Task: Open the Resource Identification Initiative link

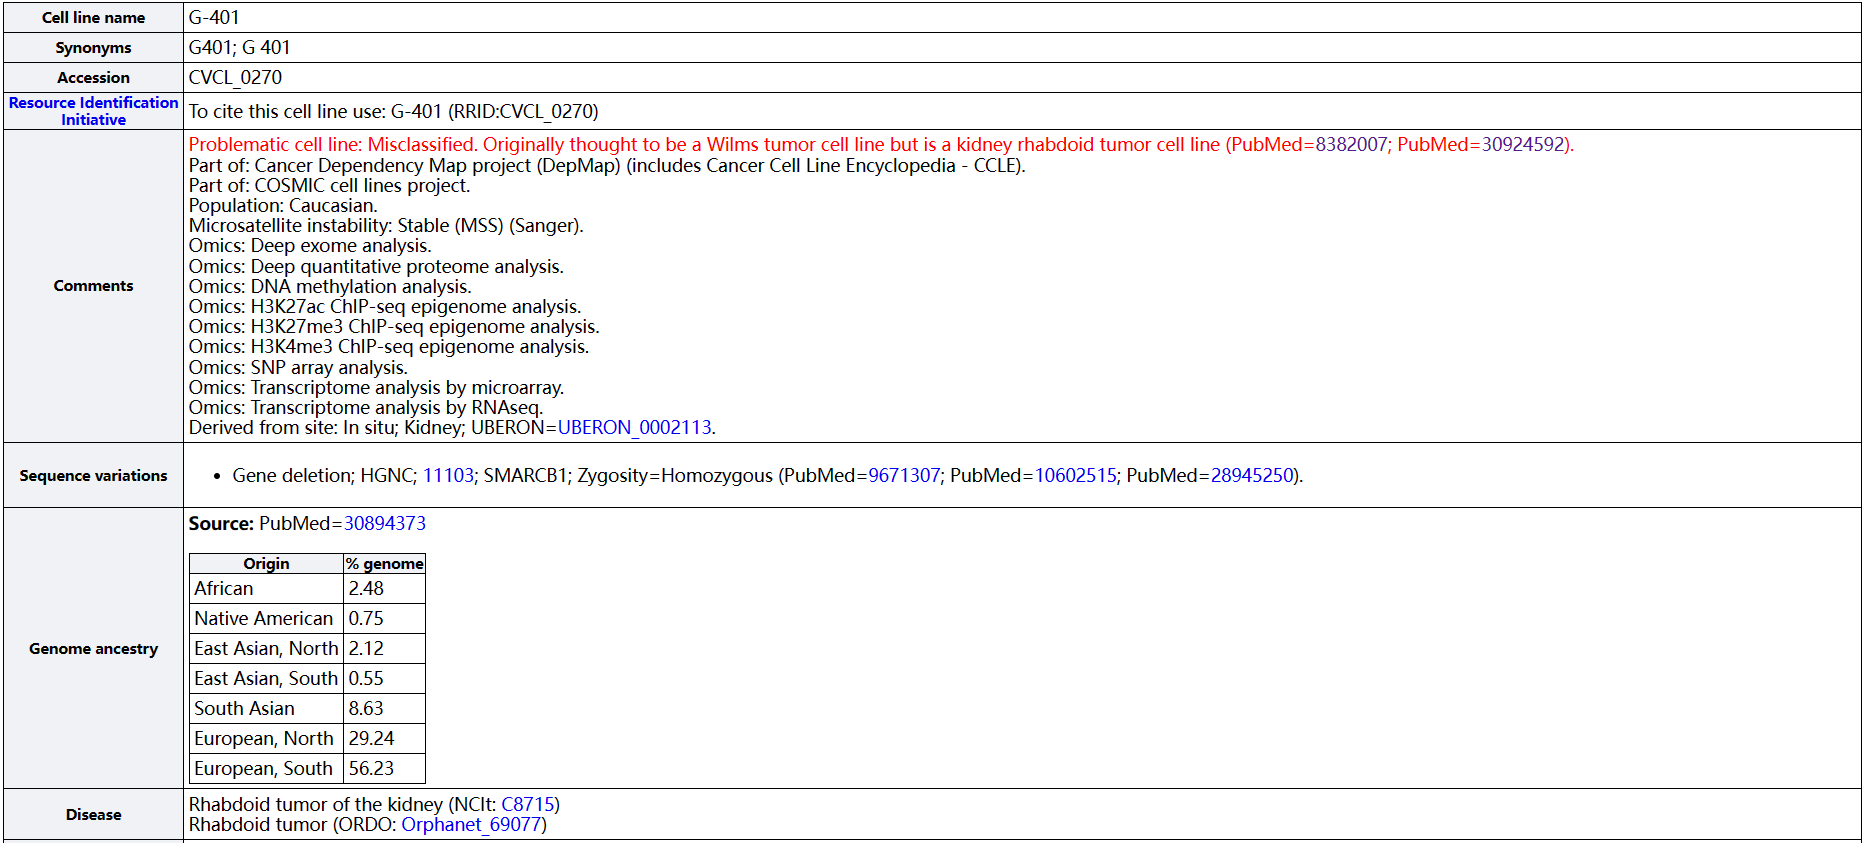Action: (x=93, y=111)
